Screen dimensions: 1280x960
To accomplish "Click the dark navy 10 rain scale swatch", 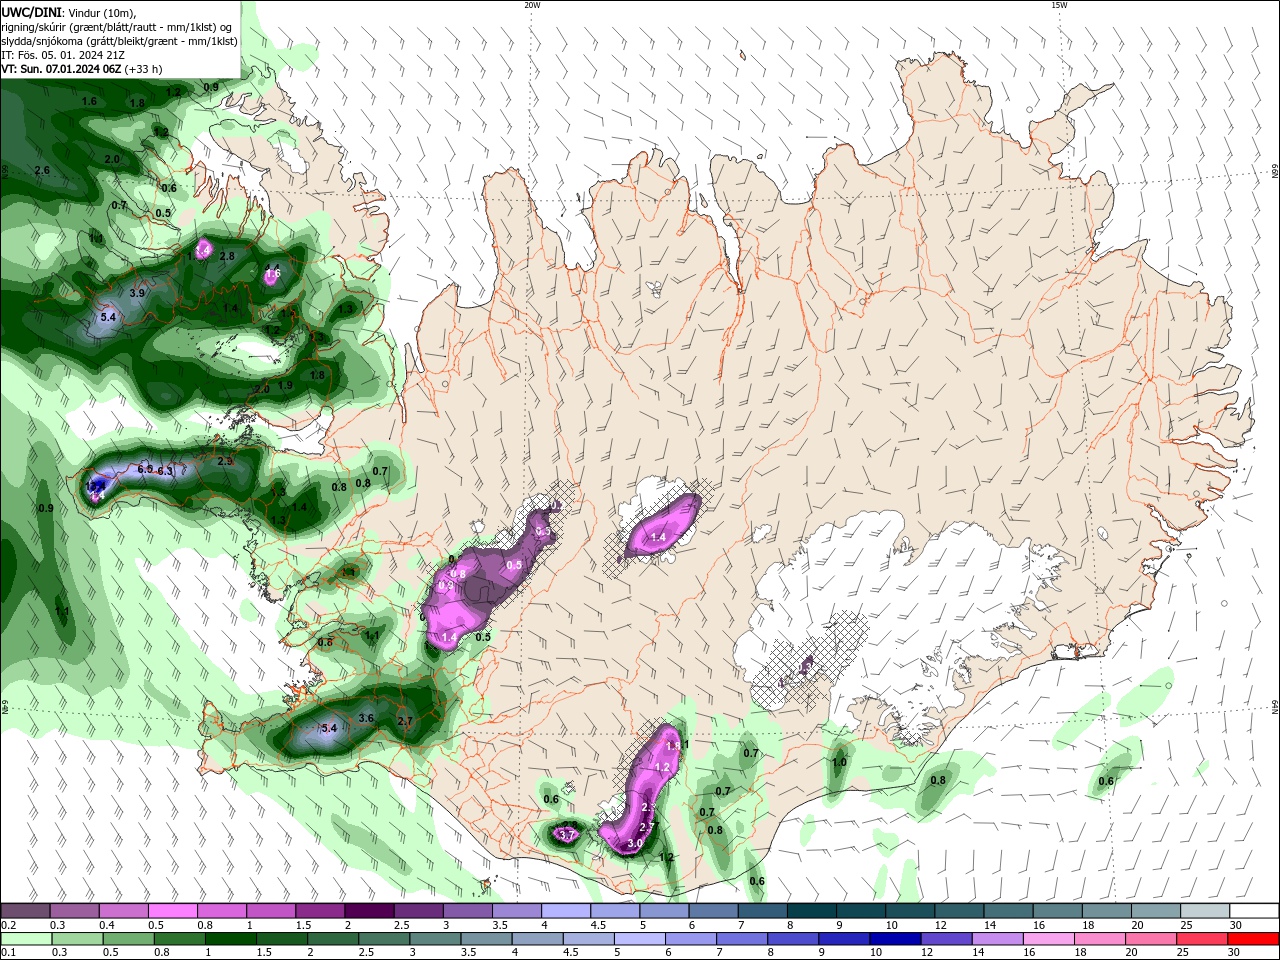I will coord(893,939).
